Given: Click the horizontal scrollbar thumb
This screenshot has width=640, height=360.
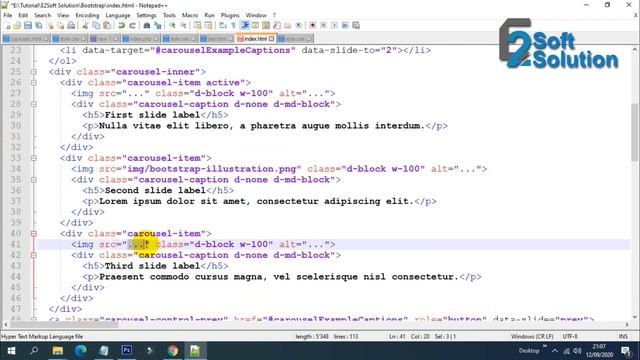Looking at the screenshot, I should pos(64,325).
